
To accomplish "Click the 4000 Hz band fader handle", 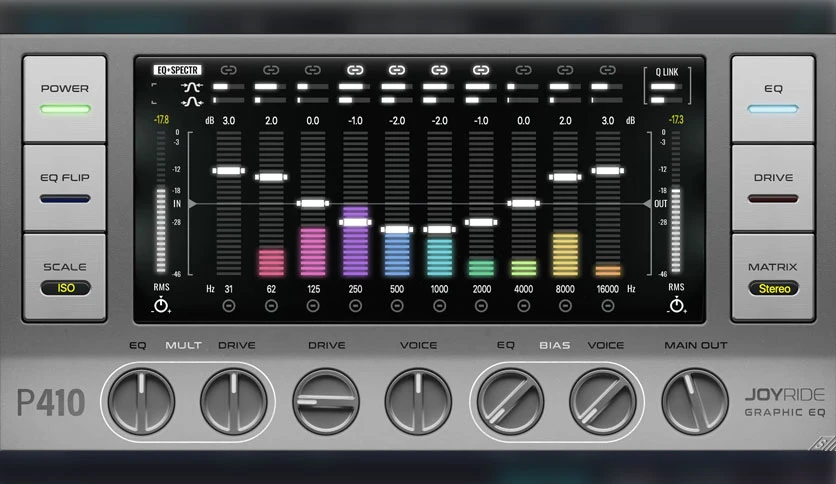I will click(524, 203).
